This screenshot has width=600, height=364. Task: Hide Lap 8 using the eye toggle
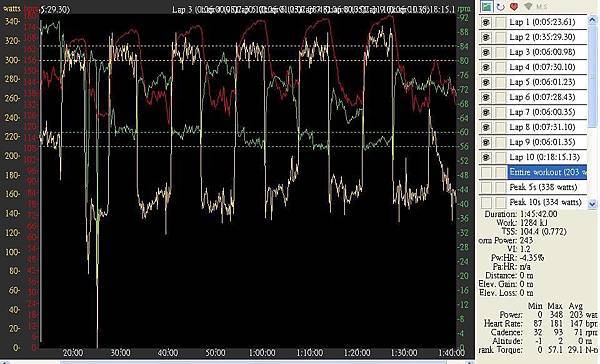click(486, 127)
